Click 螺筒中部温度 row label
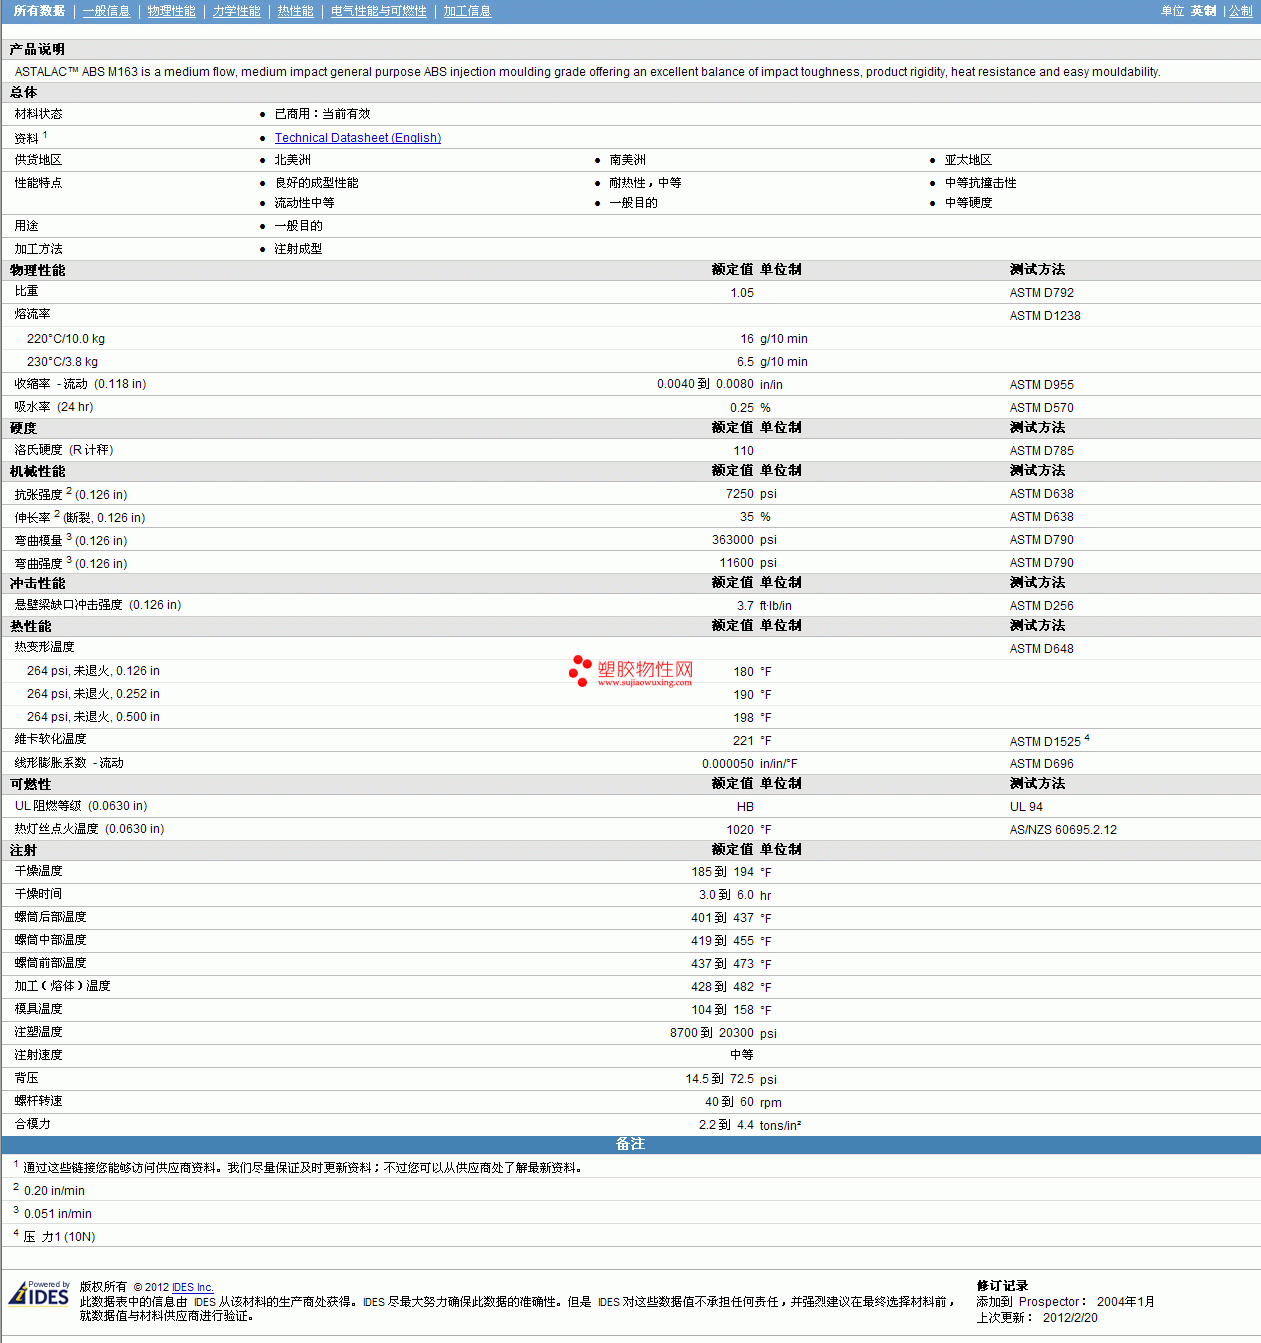The width and height of the screenshot is (1261, 1343). pyautogui.click(x=50, y=940)
